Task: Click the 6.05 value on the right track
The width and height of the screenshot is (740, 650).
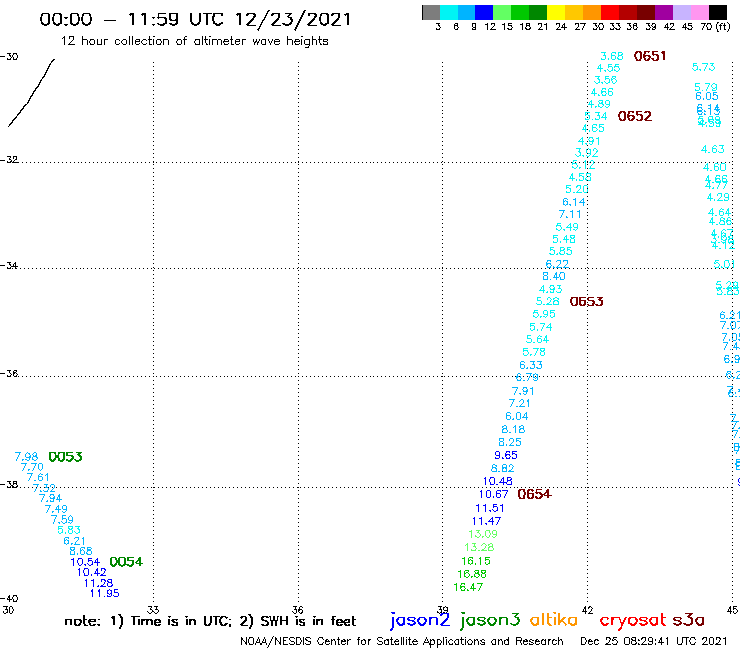Action: click(707, 96)
